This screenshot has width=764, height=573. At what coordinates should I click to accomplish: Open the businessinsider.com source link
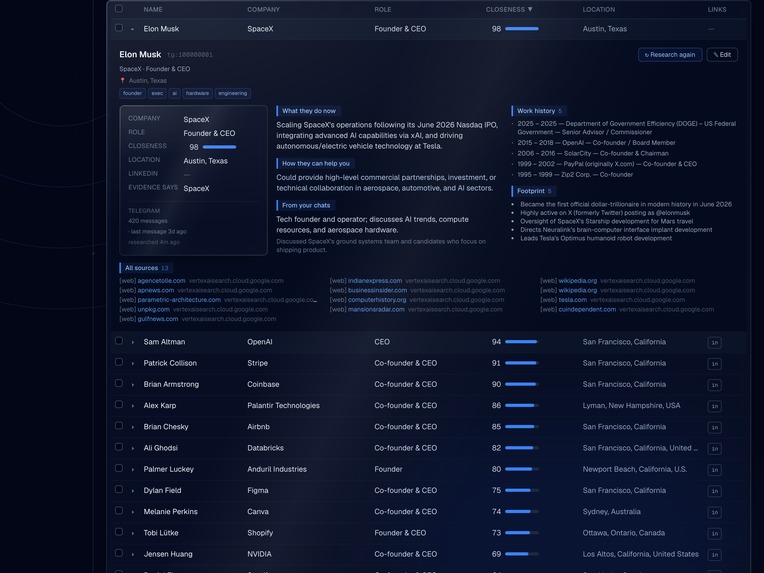point(377,290)
